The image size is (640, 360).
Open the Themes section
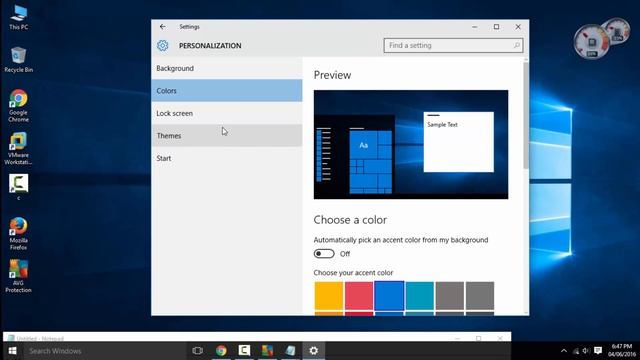tap(227, 136)
